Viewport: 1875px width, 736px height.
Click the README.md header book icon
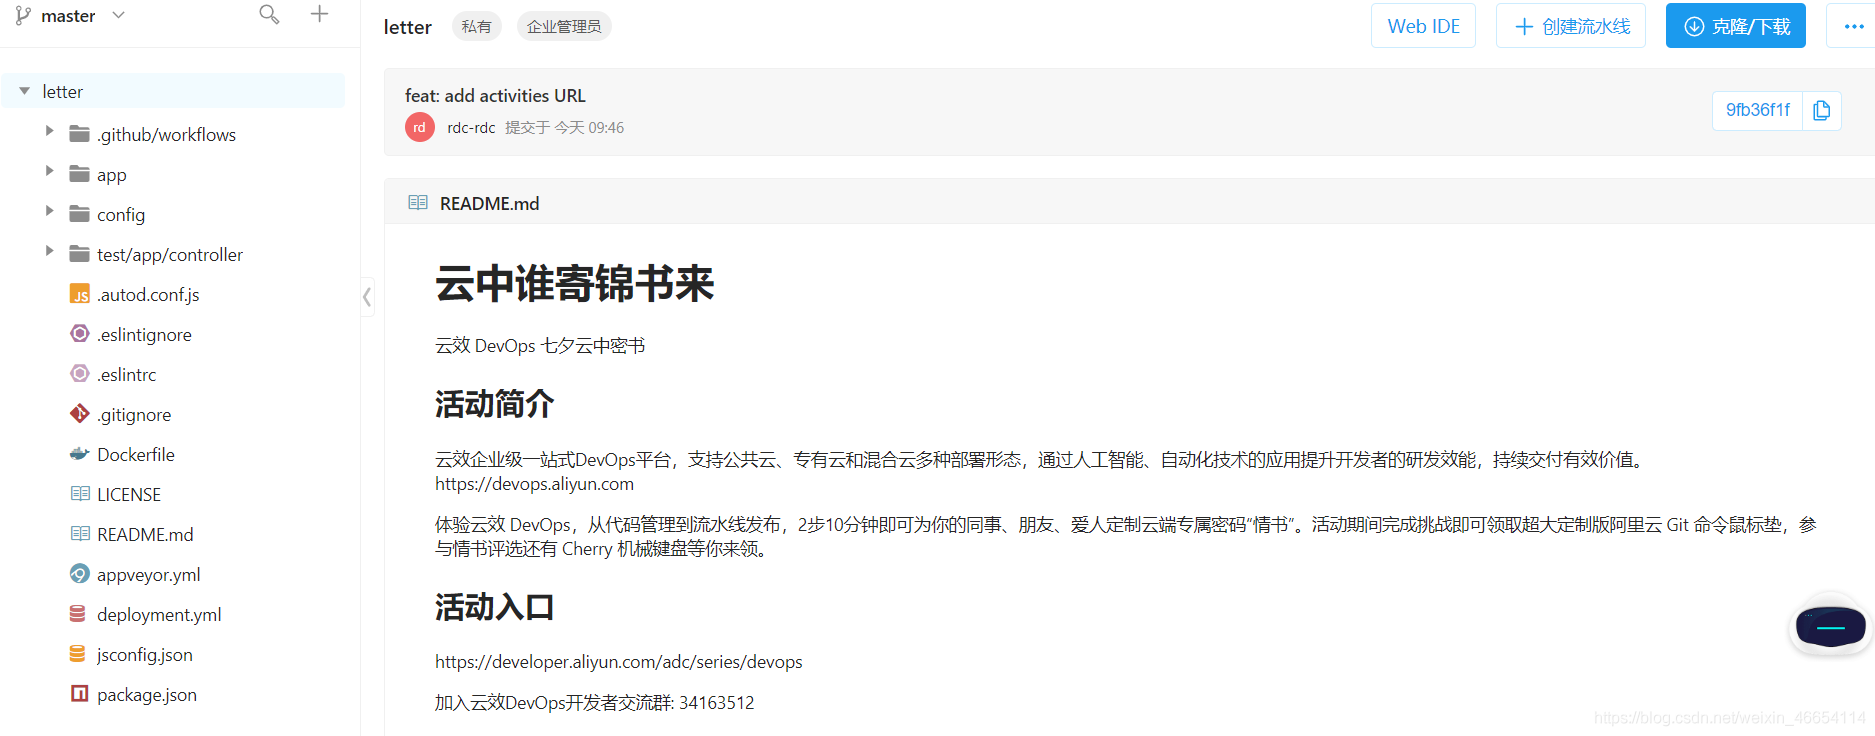click(x=418, y=203)
